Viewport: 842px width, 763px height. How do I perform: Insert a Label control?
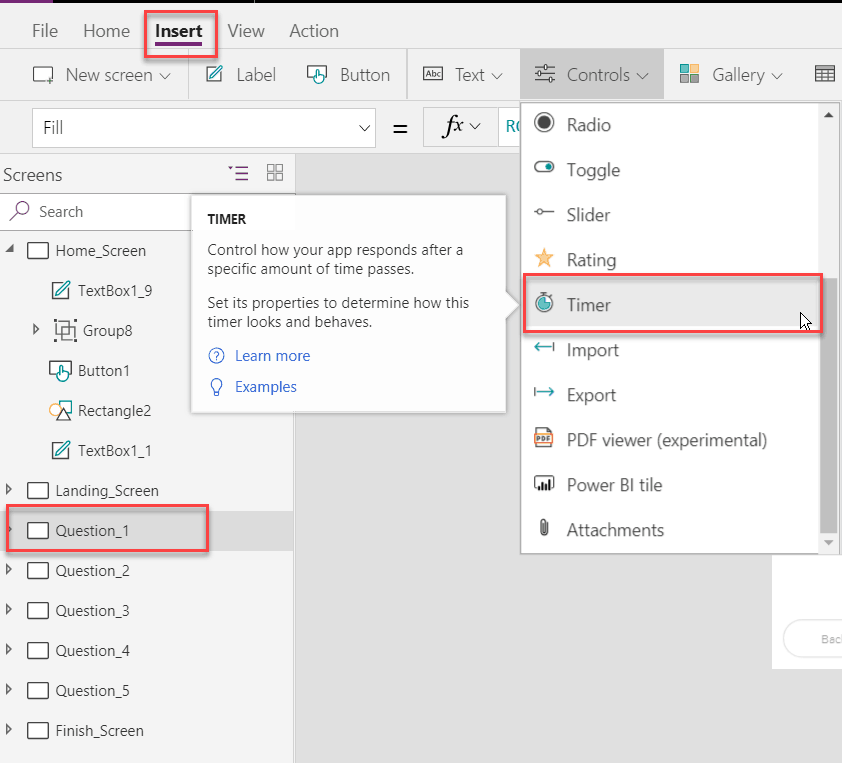[x=241, y=75]
